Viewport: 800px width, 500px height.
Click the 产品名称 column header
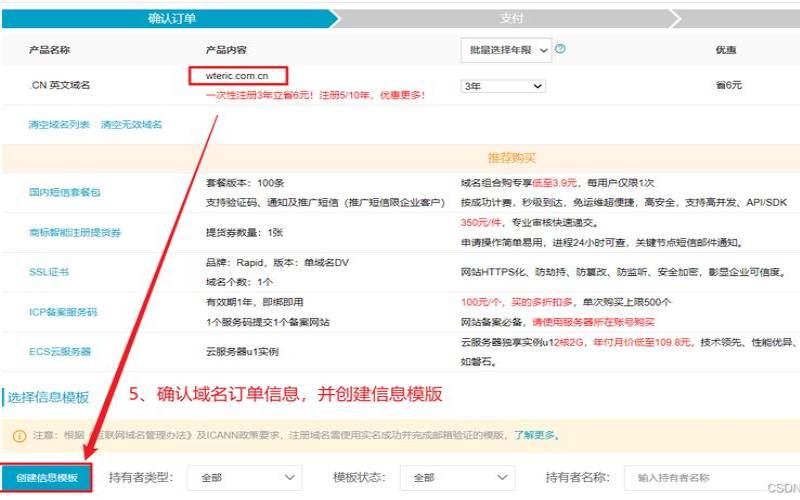coord(49,50)
